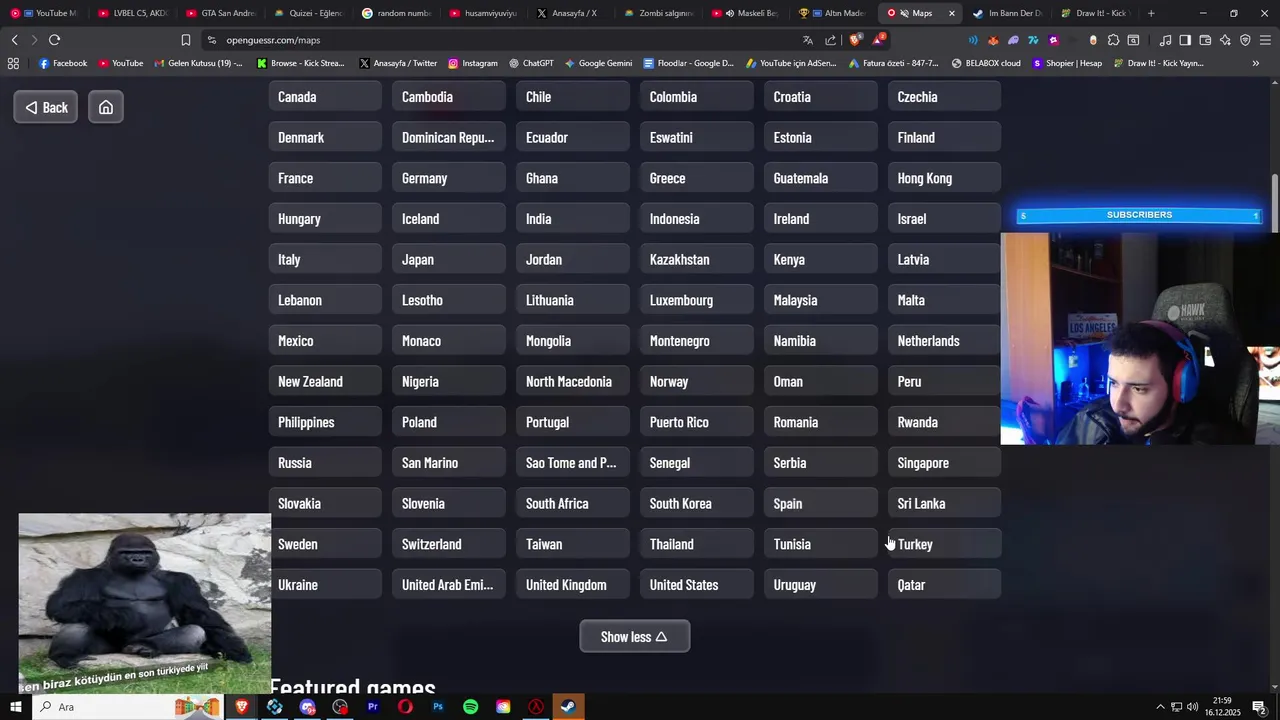The width and height of the screenshot is (1280, 720).
Task: Open Photoshop from the taskbar
Action: [438, 707]
